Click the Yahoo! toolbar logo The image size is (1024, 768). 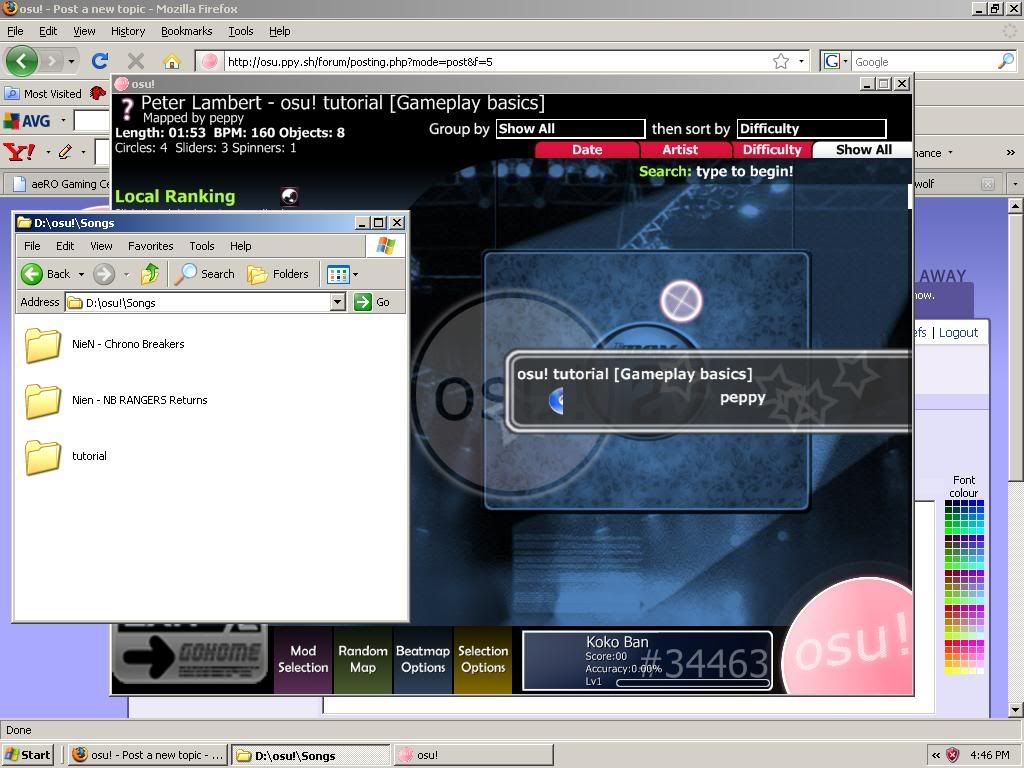(x=20, y=152)
